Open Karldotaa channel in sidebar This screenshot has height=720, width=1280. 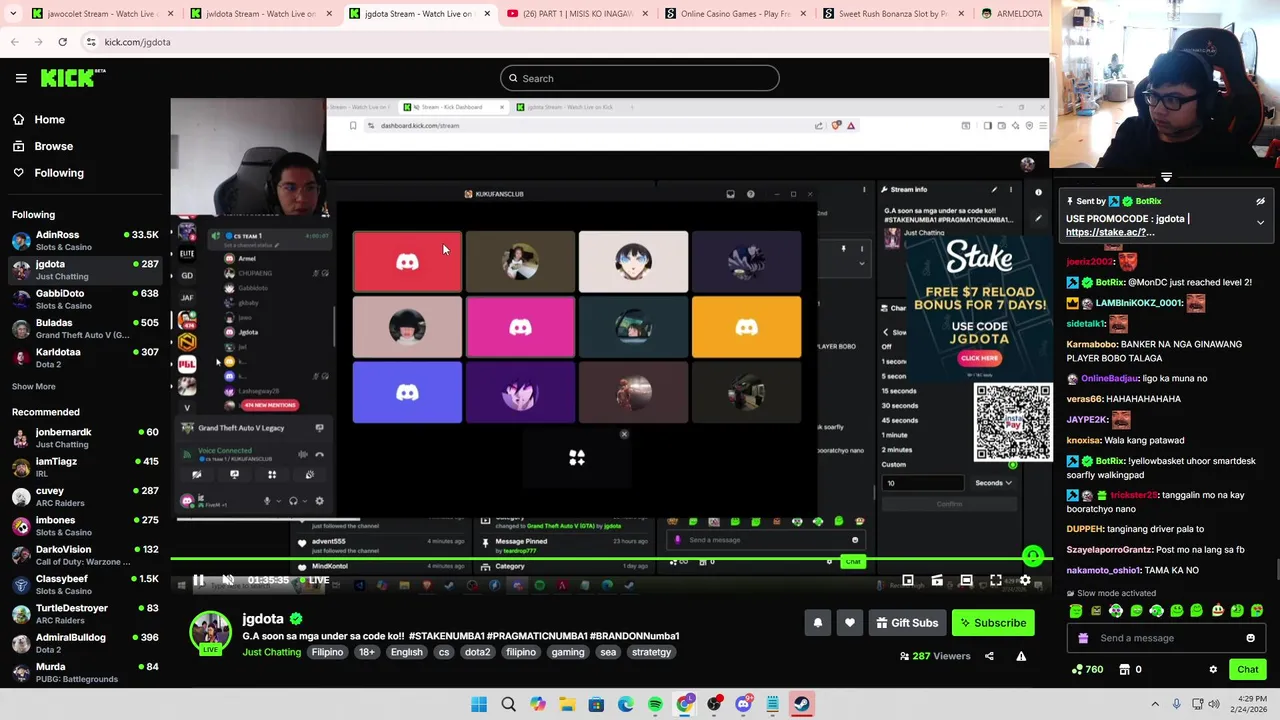pos(85,358)
